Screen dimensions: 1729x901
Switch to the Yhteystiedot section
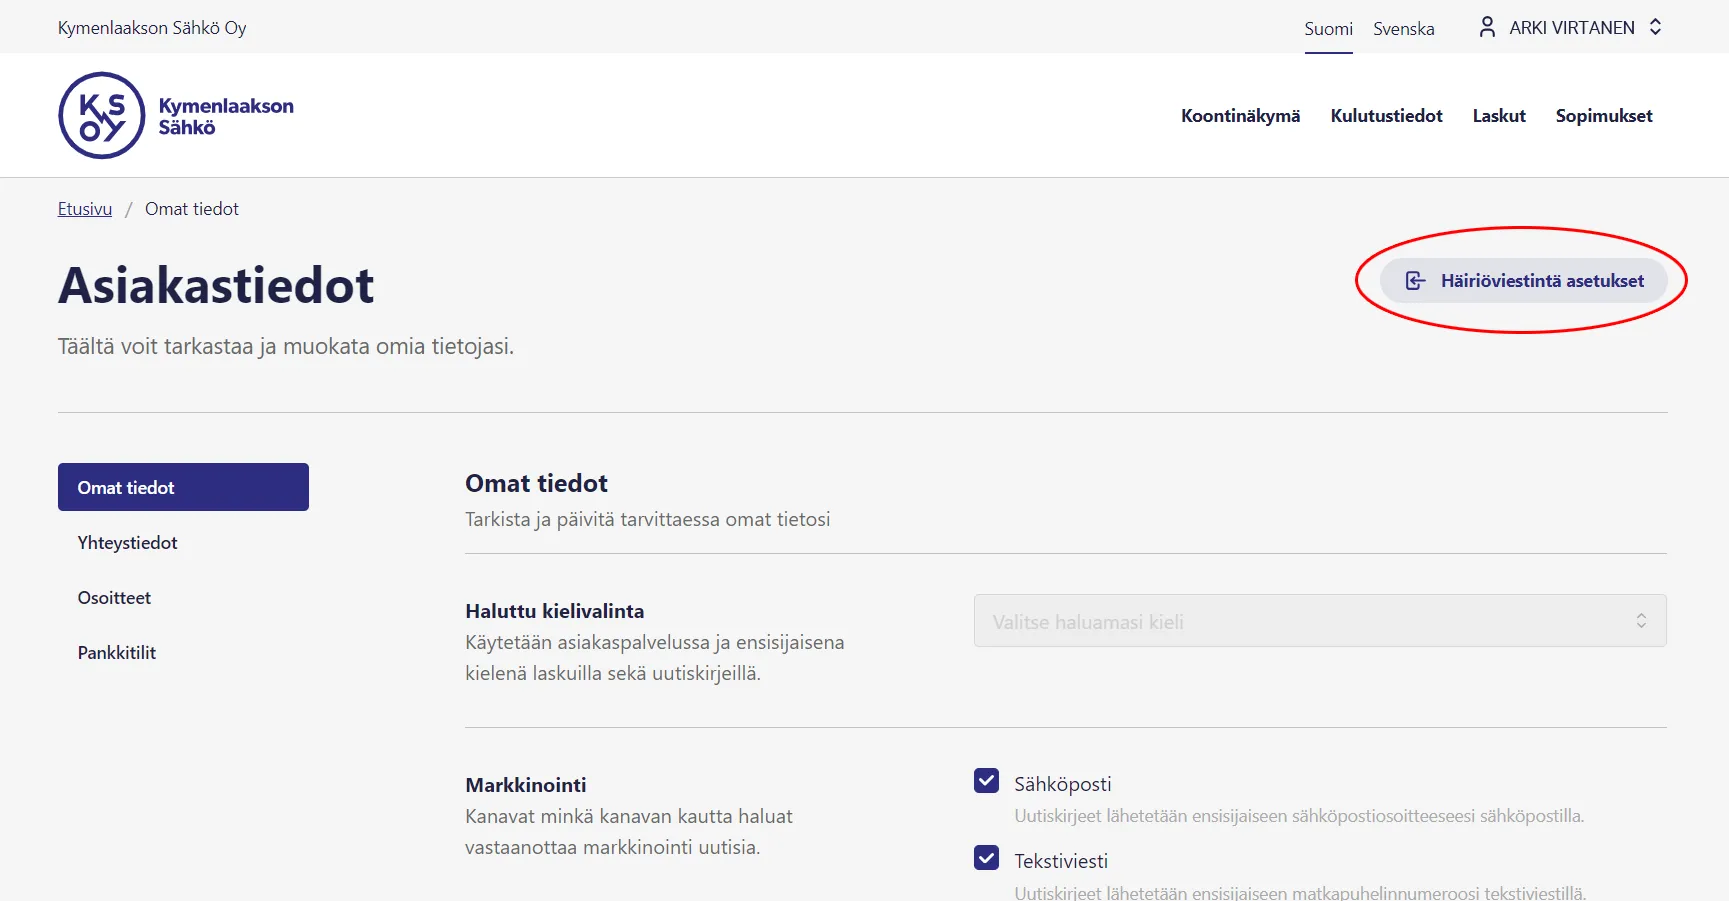[128, 543]
